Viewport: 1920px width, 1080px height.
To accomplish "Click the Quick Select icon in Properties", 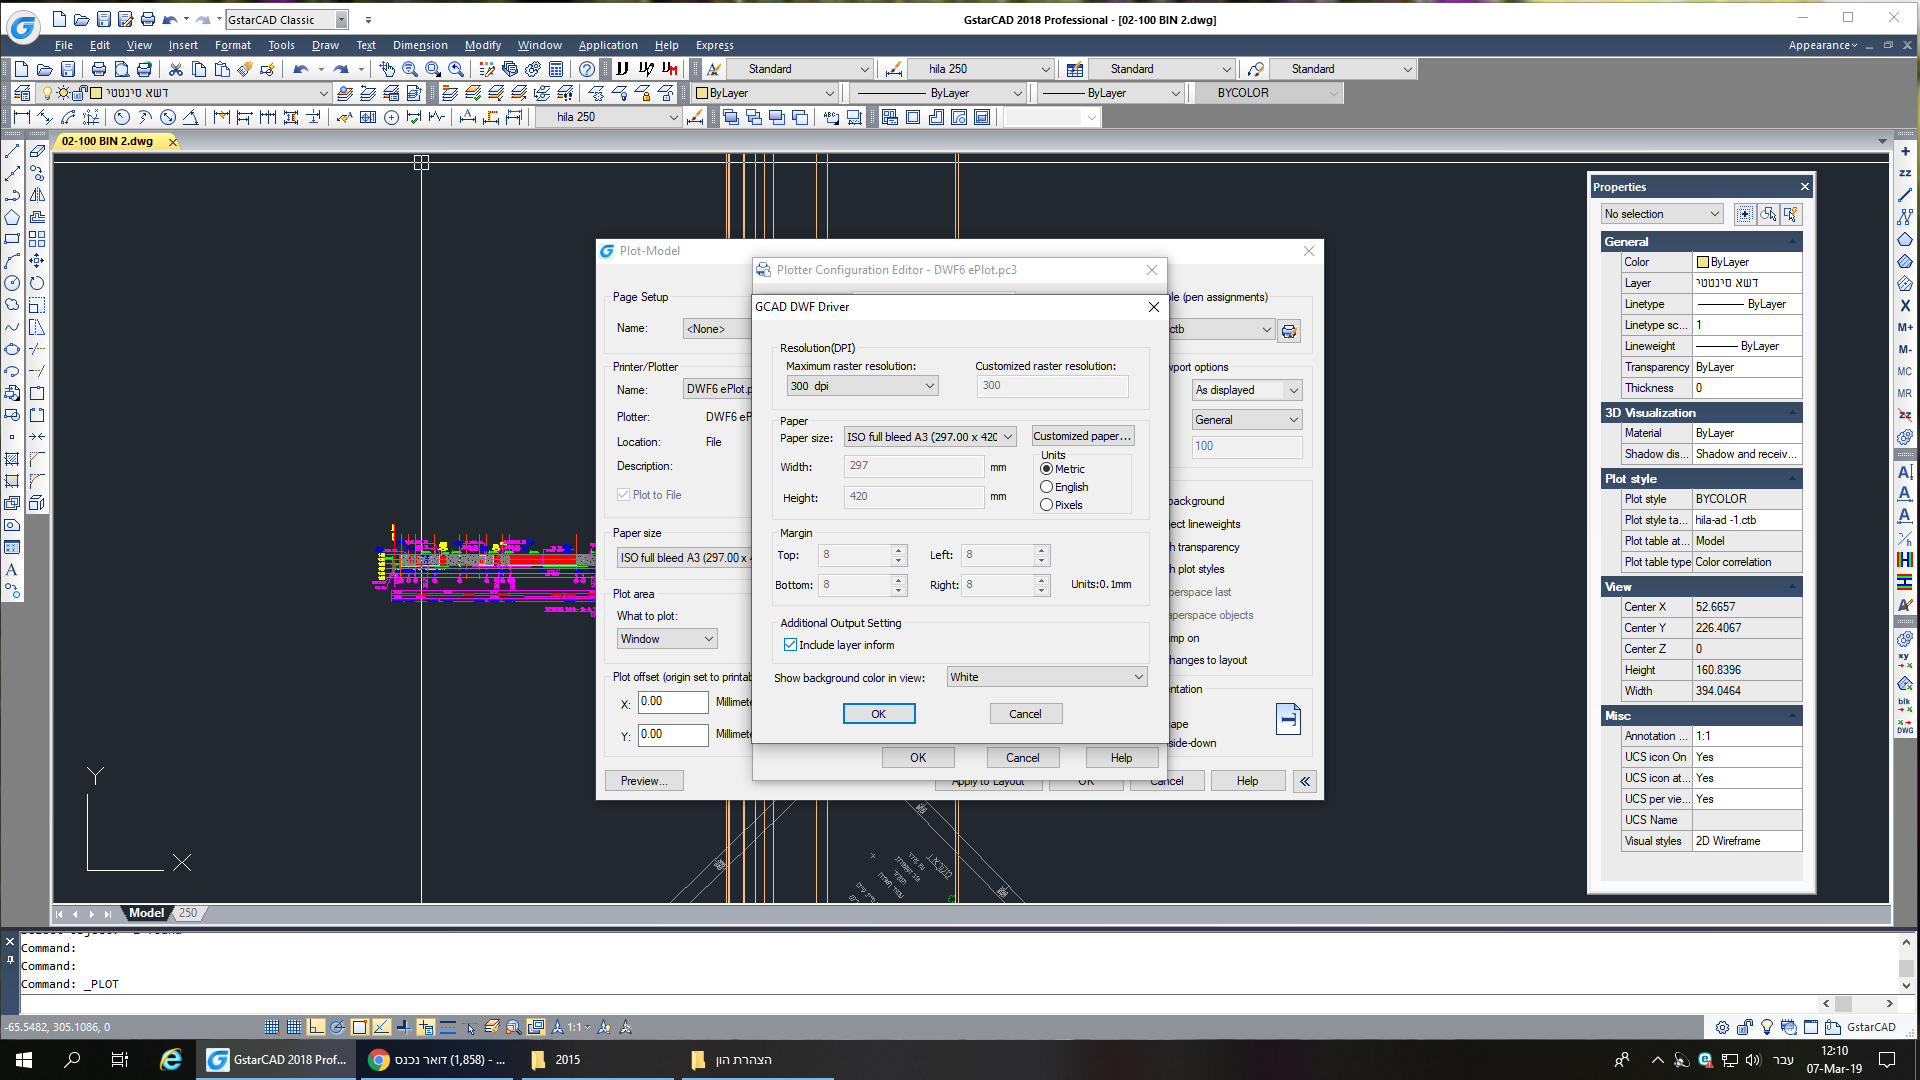I will tap(1791, 214).
